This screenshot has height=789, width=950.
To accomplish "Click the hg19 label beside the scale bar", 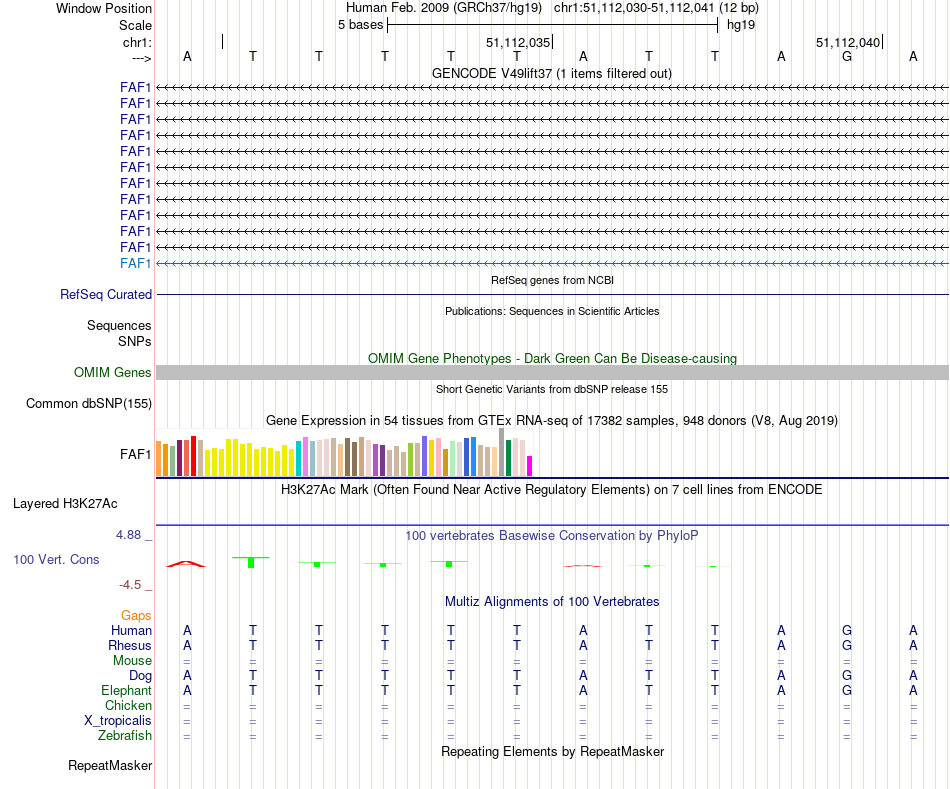I will click(x=741, y=25).
